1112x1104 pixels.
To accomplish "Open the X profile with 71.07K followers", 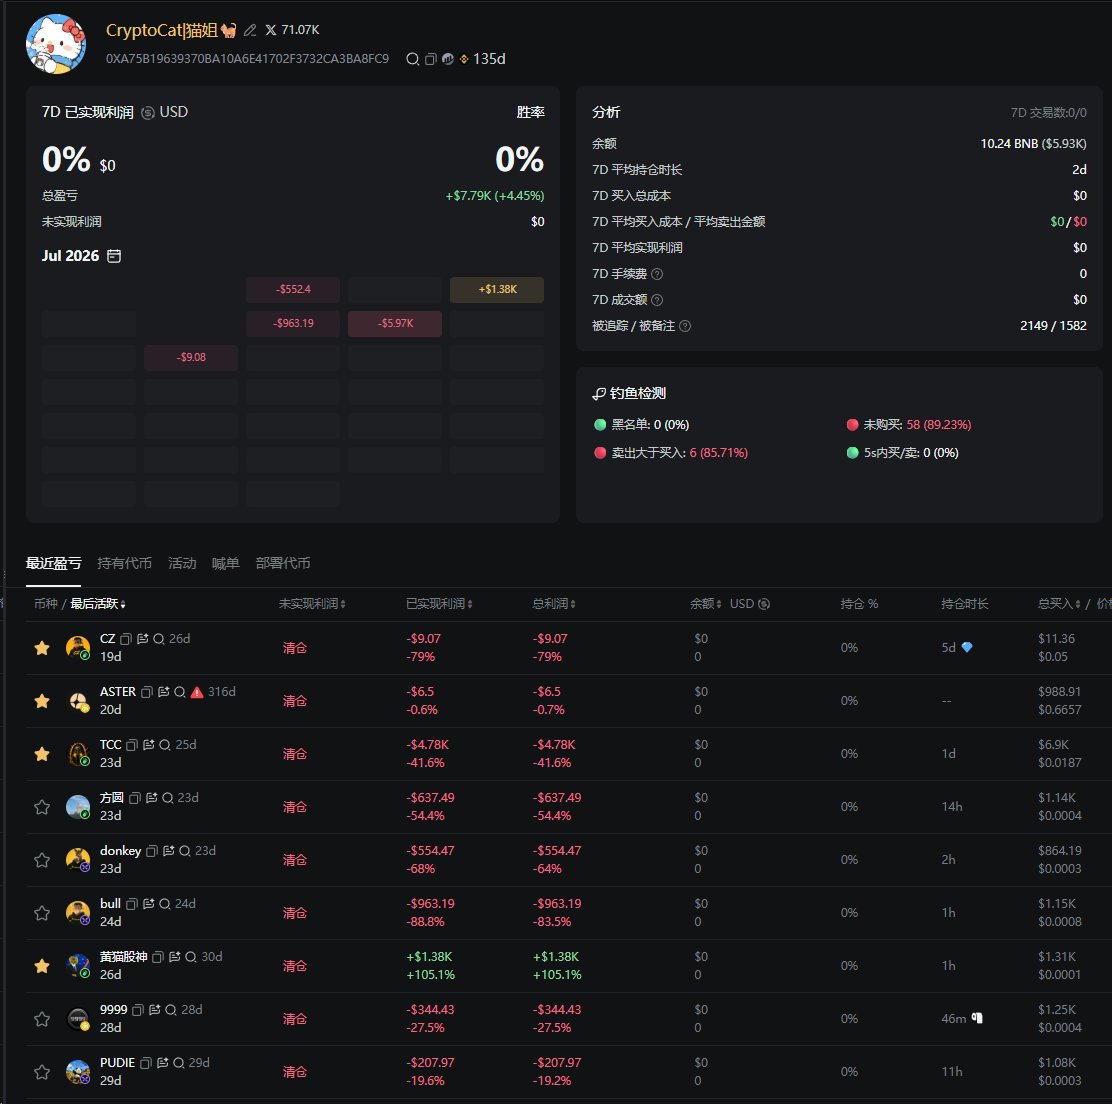I will tap(292, 30).
